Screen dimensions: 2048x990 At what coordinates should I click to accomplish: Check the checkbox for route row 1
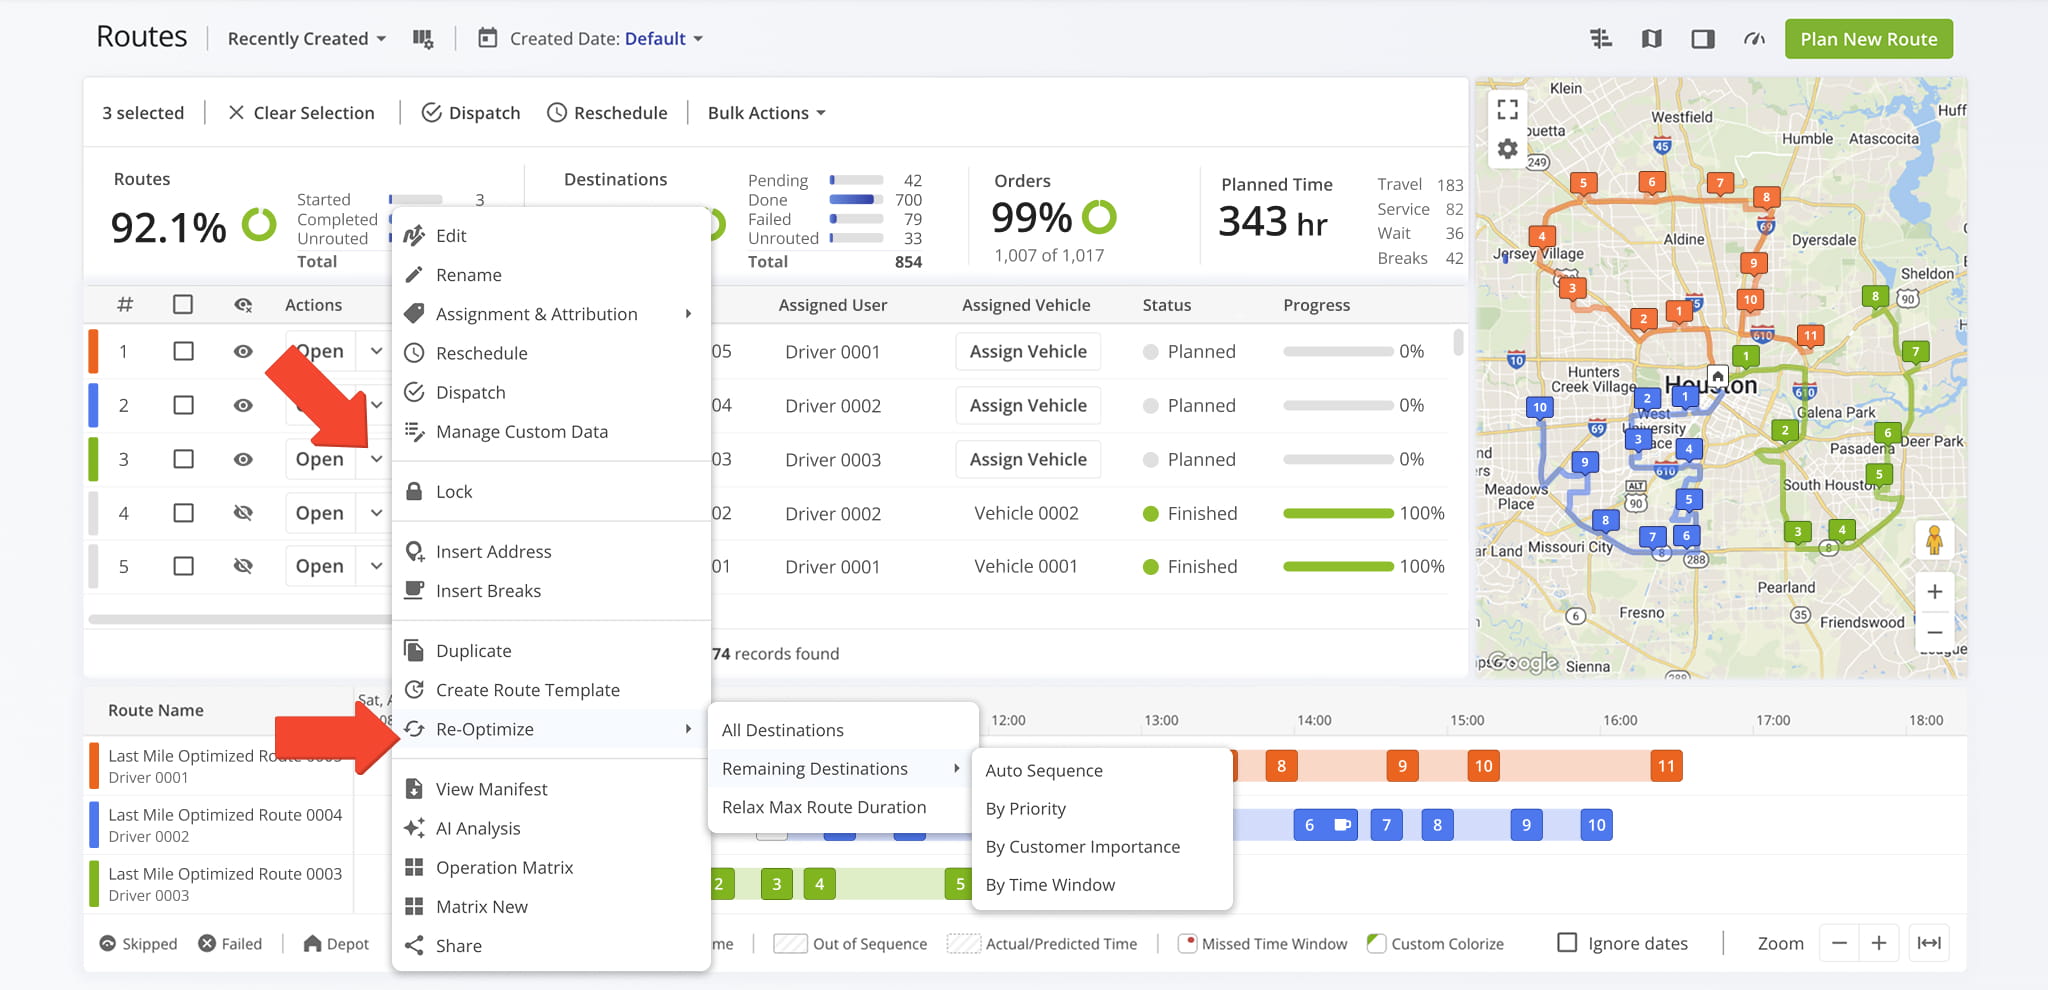click(183, 351)
